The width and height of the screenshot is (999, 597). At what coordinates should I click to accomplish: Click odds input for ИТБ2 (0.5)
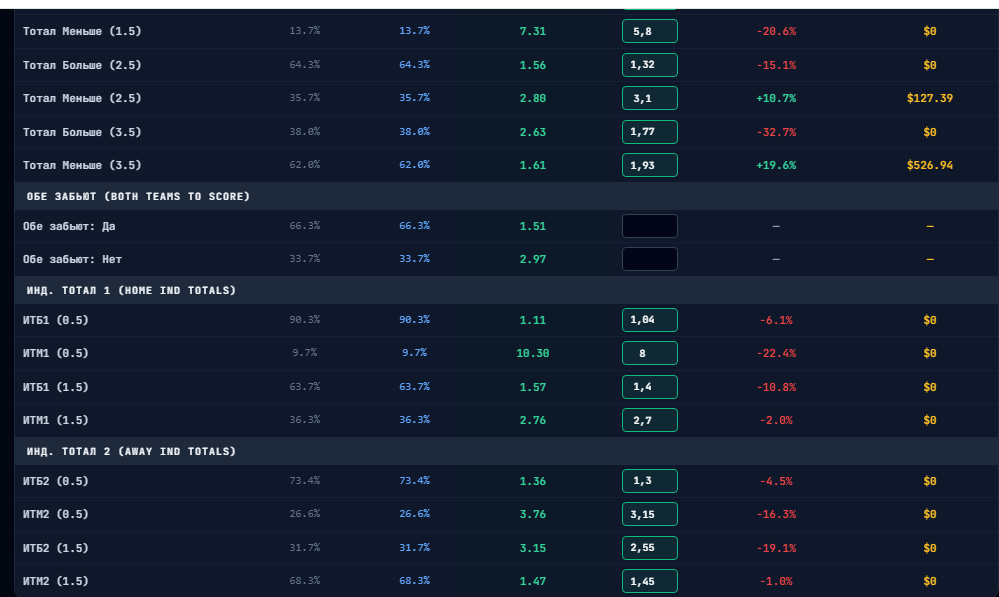tap(649, 481)
